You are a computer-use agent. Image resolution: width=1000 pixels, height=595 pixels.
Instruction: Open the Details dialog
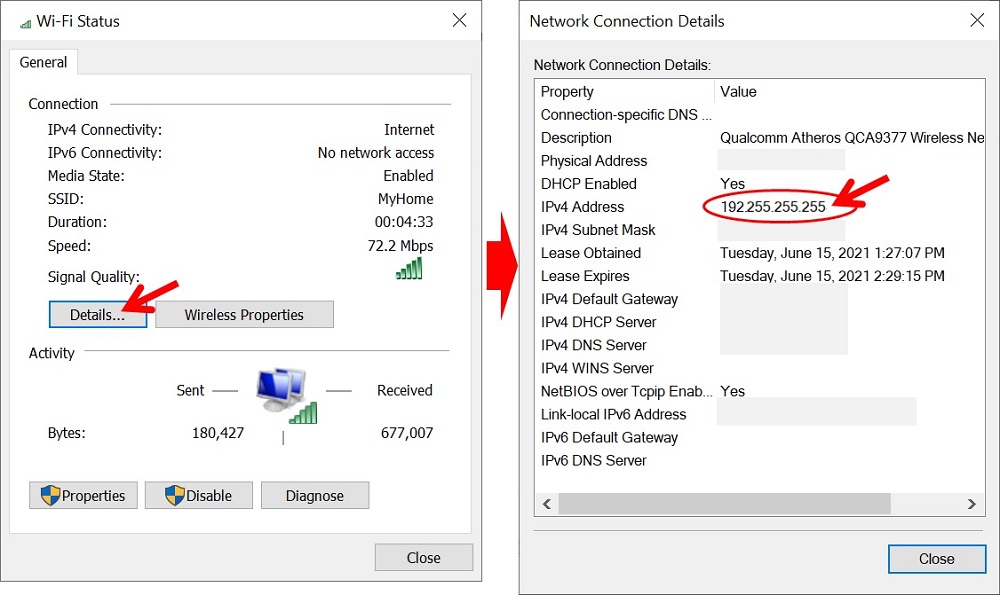(97, 314)
